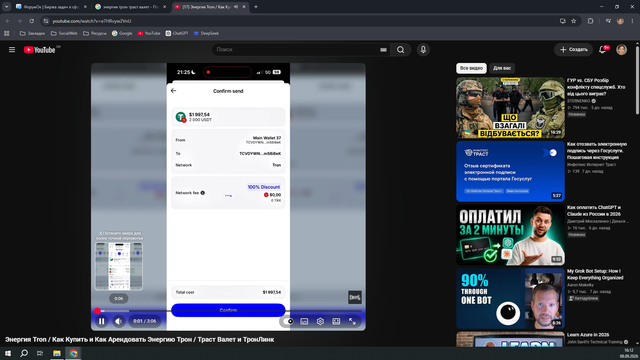640x360 pixels.
Task: Open the YouTube account avatar menu
Action: (x=621, y=50)
